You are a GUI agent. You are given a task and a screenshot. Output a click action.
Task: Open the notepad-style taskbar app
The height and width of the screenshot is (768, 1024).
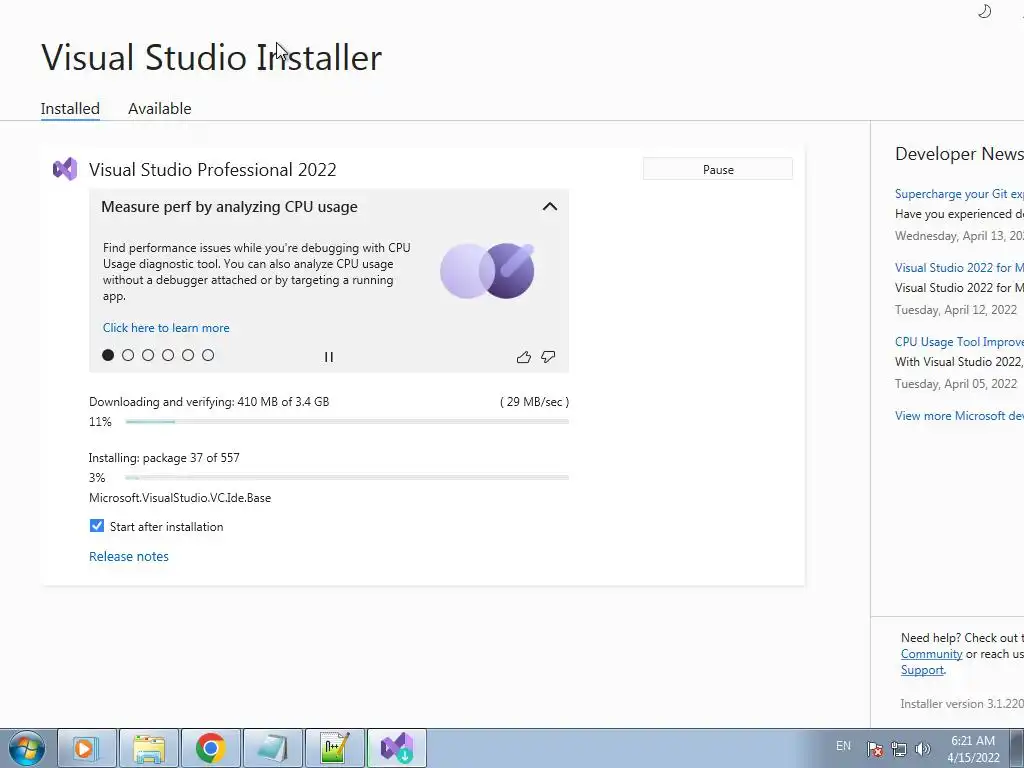point(272,748)
